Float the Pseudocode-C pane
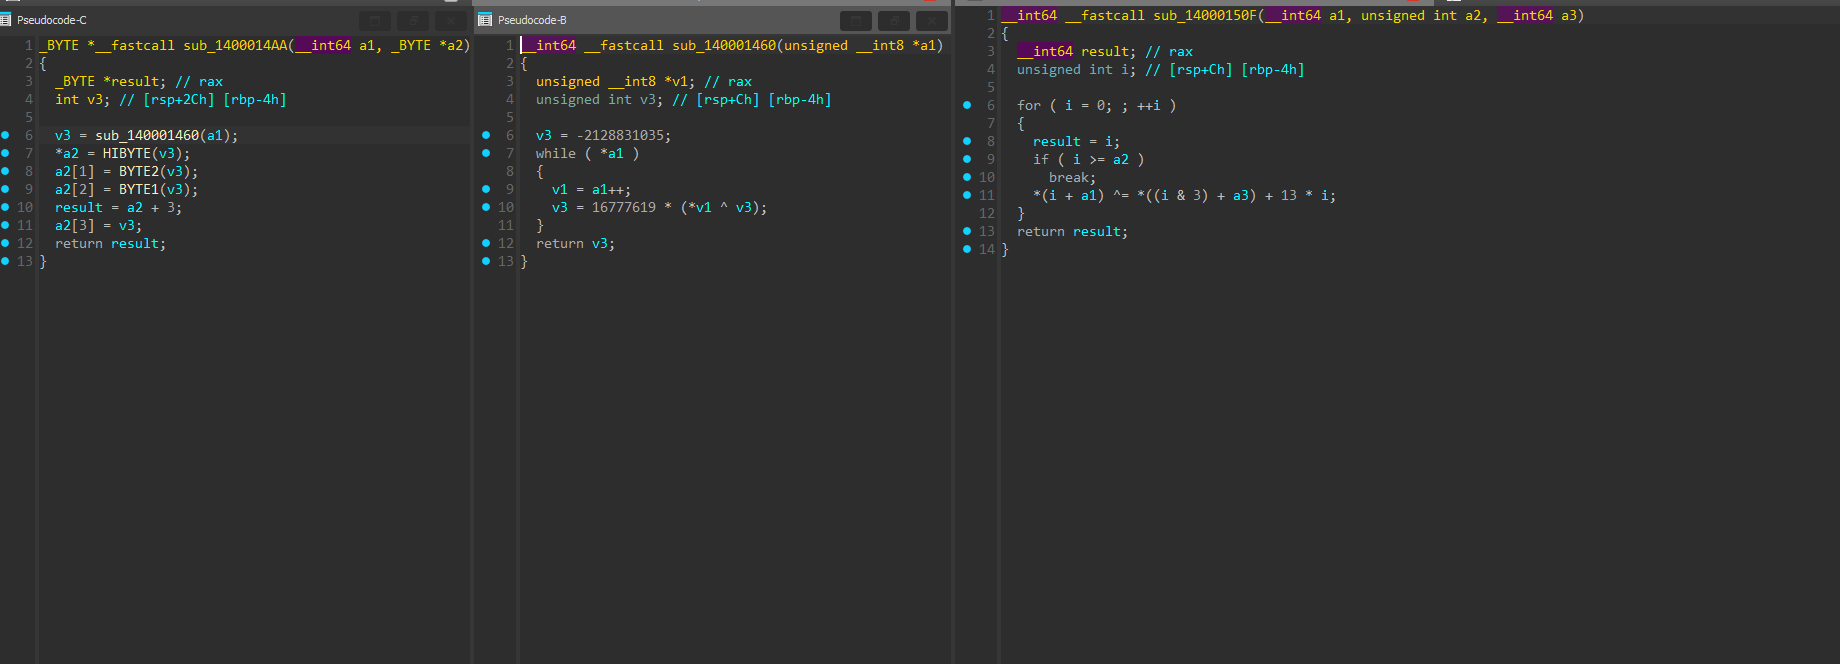1840x664 pixels. (413, 20)
